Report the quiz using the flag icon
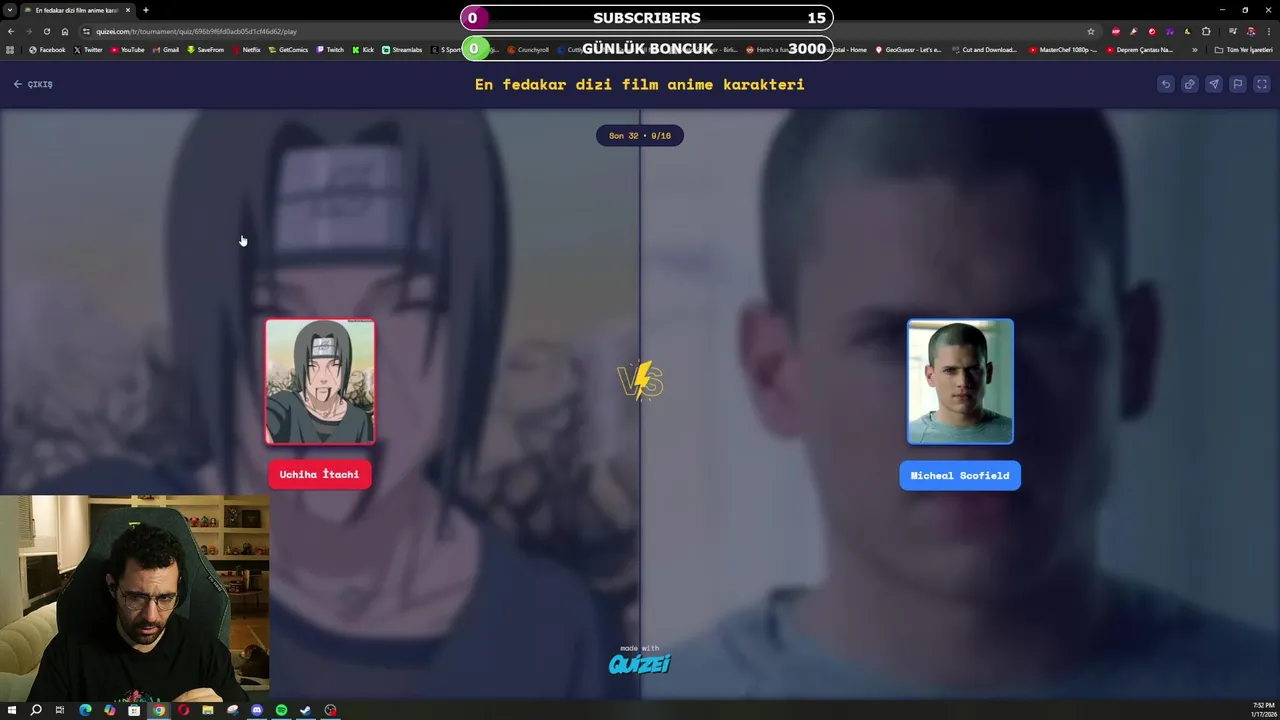 (1237, 84)
